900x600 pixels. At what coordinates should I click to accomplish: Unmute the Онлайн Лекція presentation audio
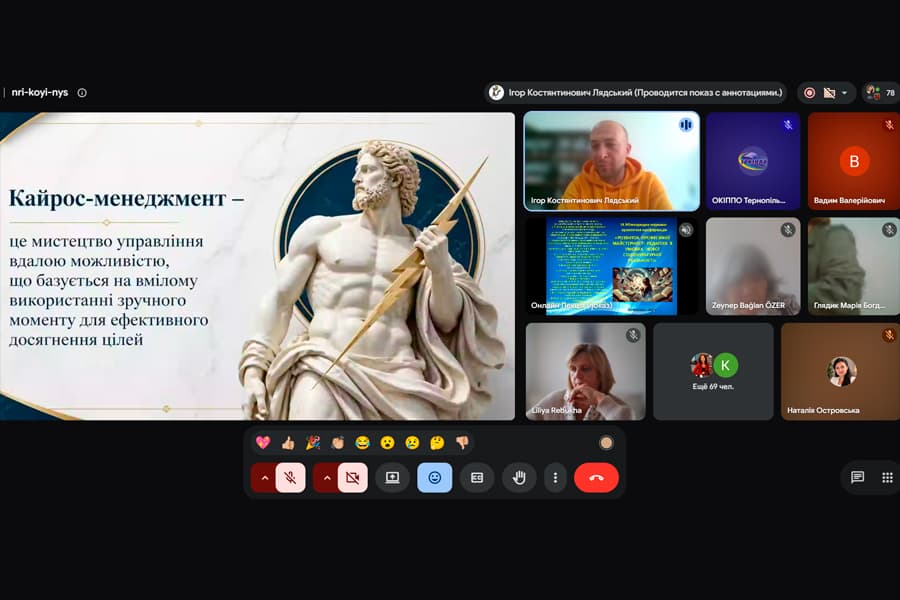tap(686, 230)
